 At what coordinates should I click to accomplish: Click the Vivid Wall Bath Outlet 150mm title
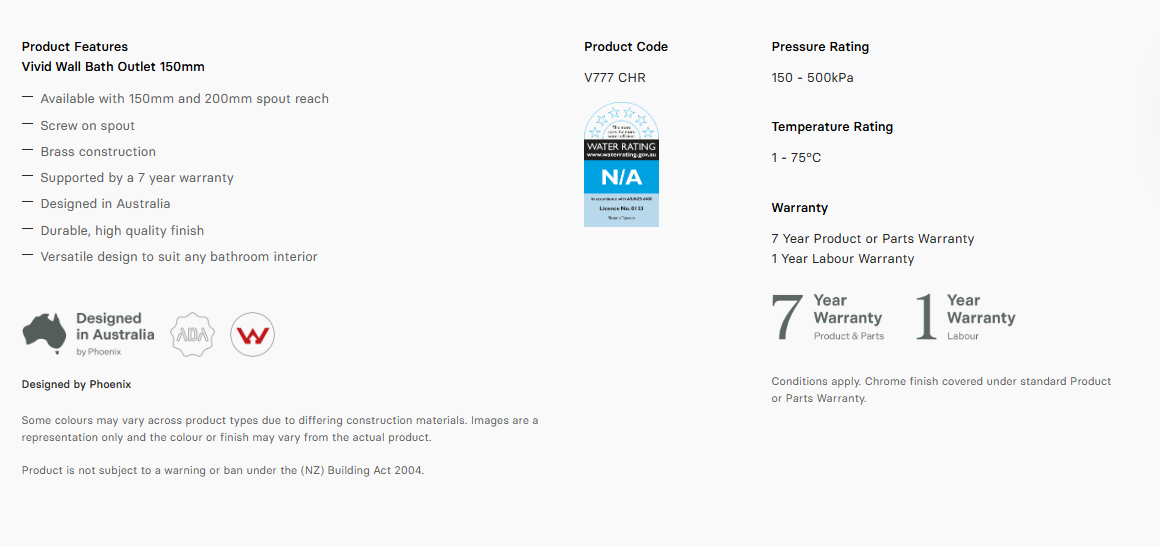click(113, 67)
